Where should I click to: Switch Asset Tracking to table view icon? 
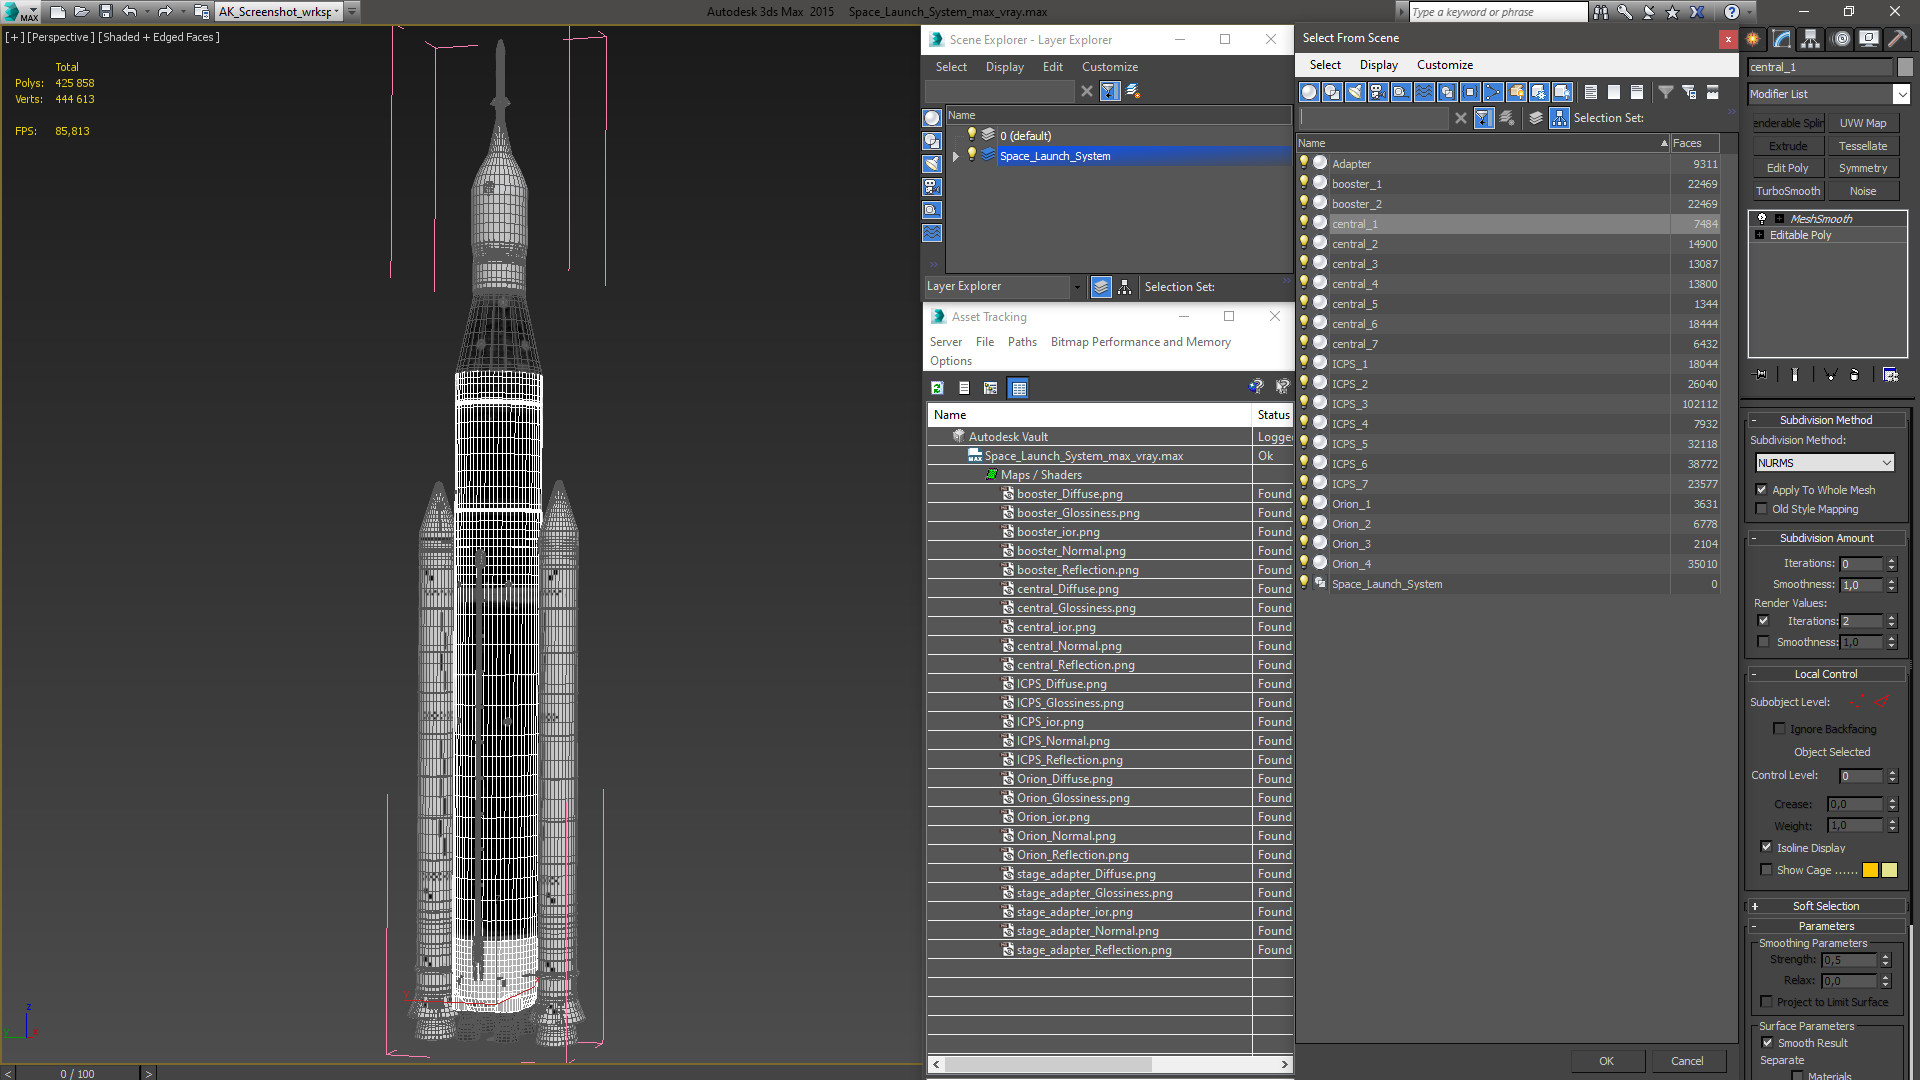(x=1018, y=388)
